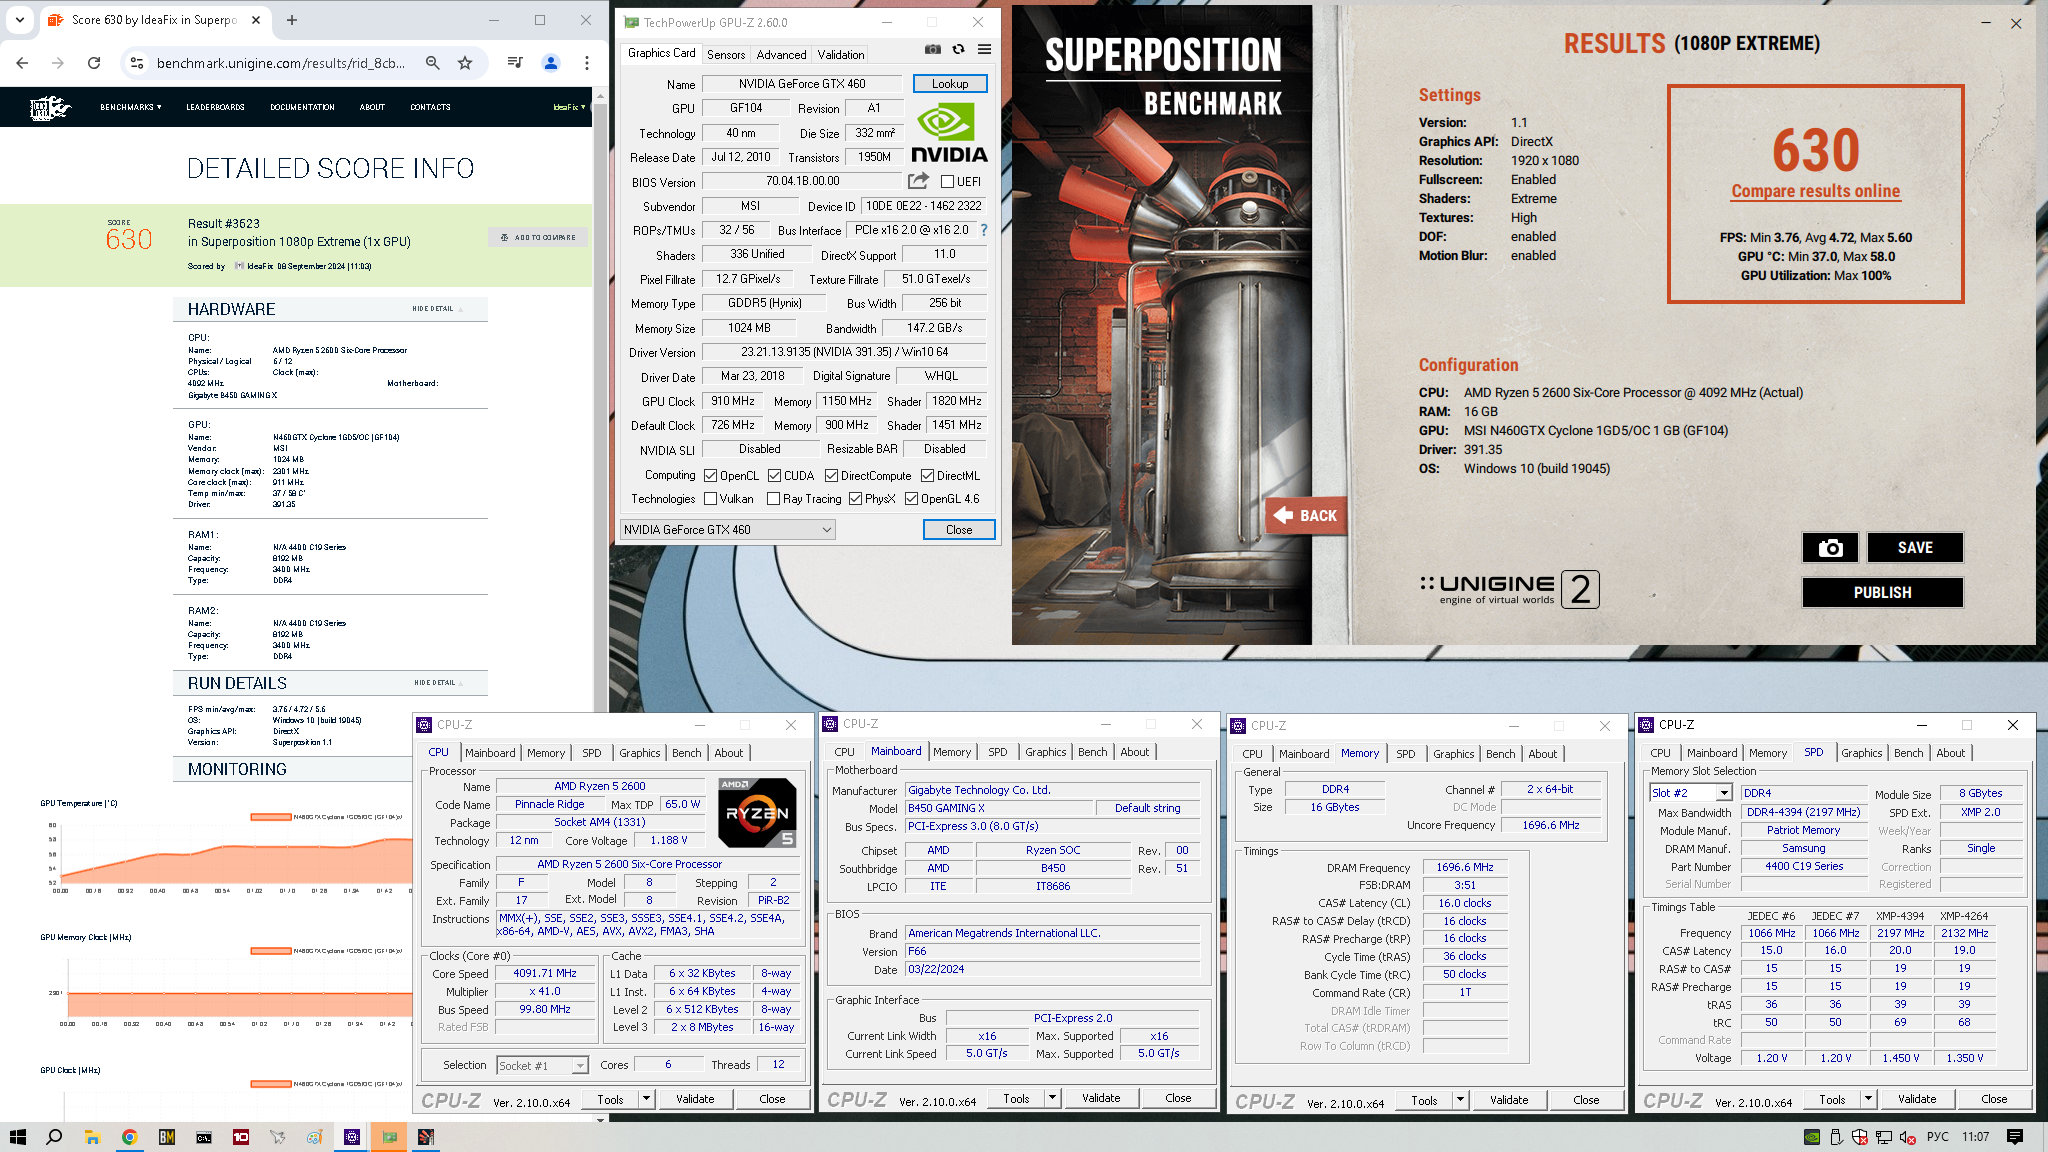
Task: Click the Close button in GPU-Z
Action: click(x=959, y=530)
